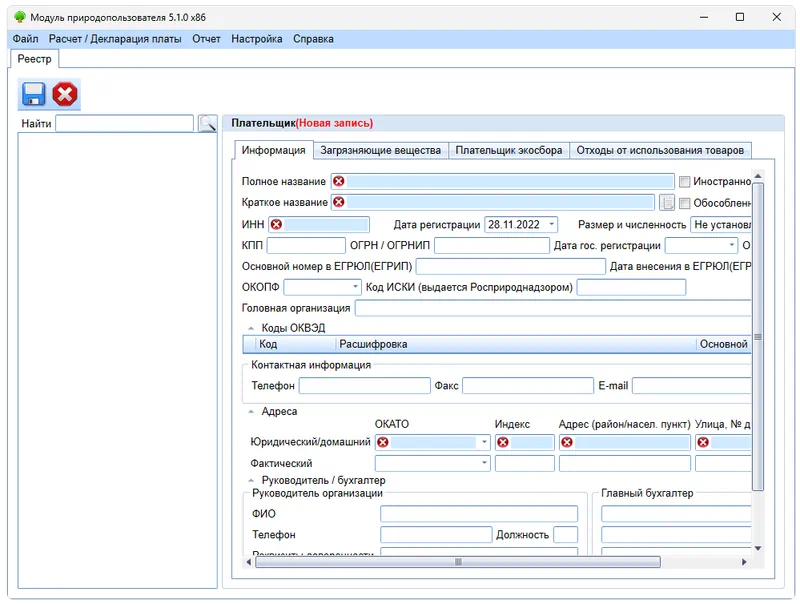
Task: Click the horizontal scrollbar thumb below form
Action: pos(458,562)
